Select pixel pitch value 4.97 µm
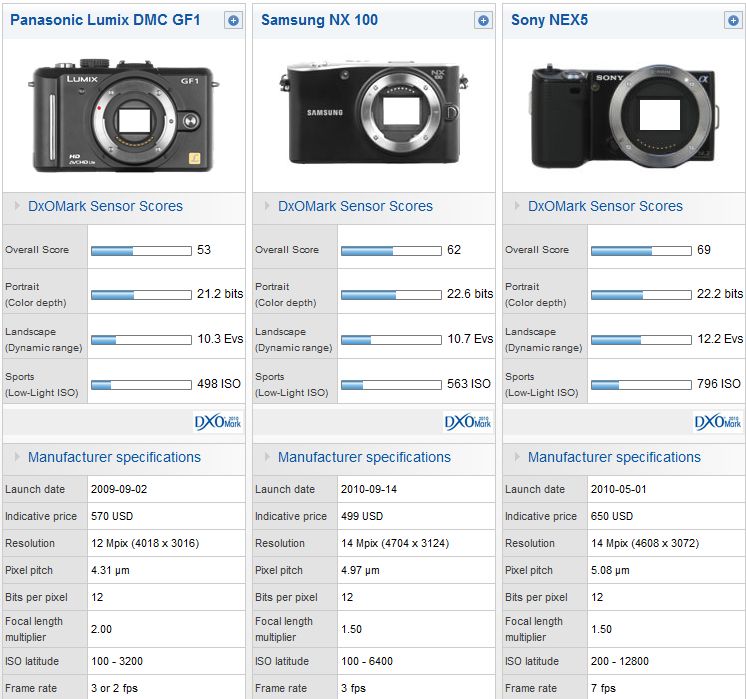746x699 pixels. (360, 571)
